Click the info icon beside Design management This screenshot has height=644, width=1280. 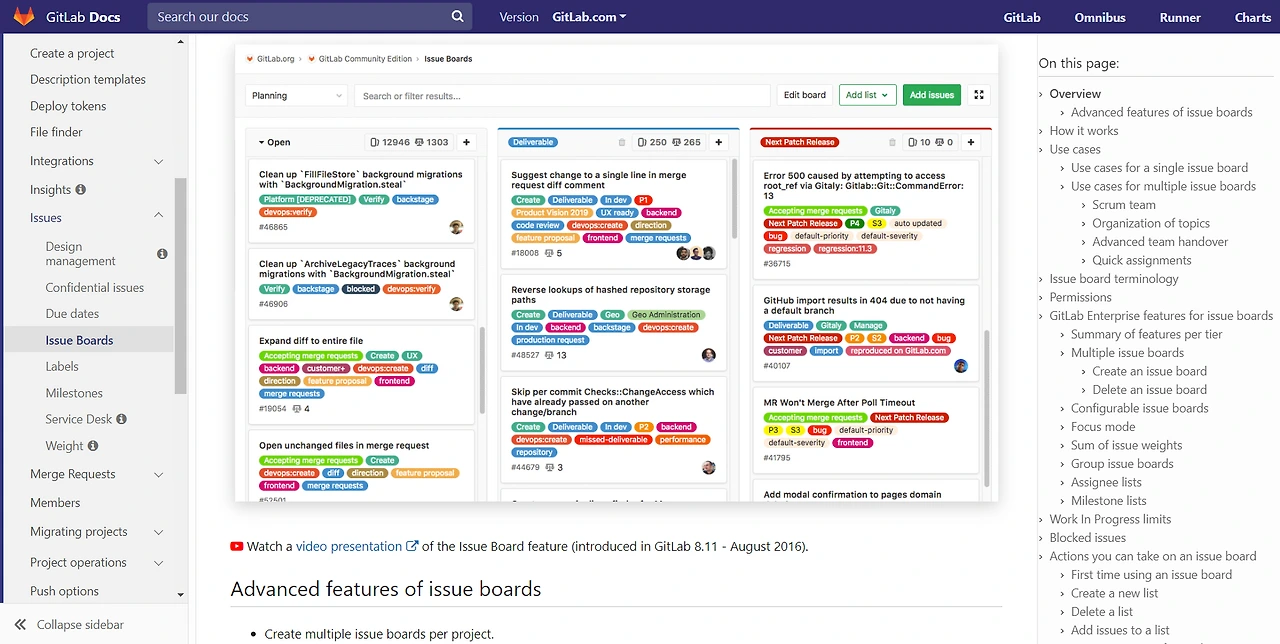tap(161, 254)
